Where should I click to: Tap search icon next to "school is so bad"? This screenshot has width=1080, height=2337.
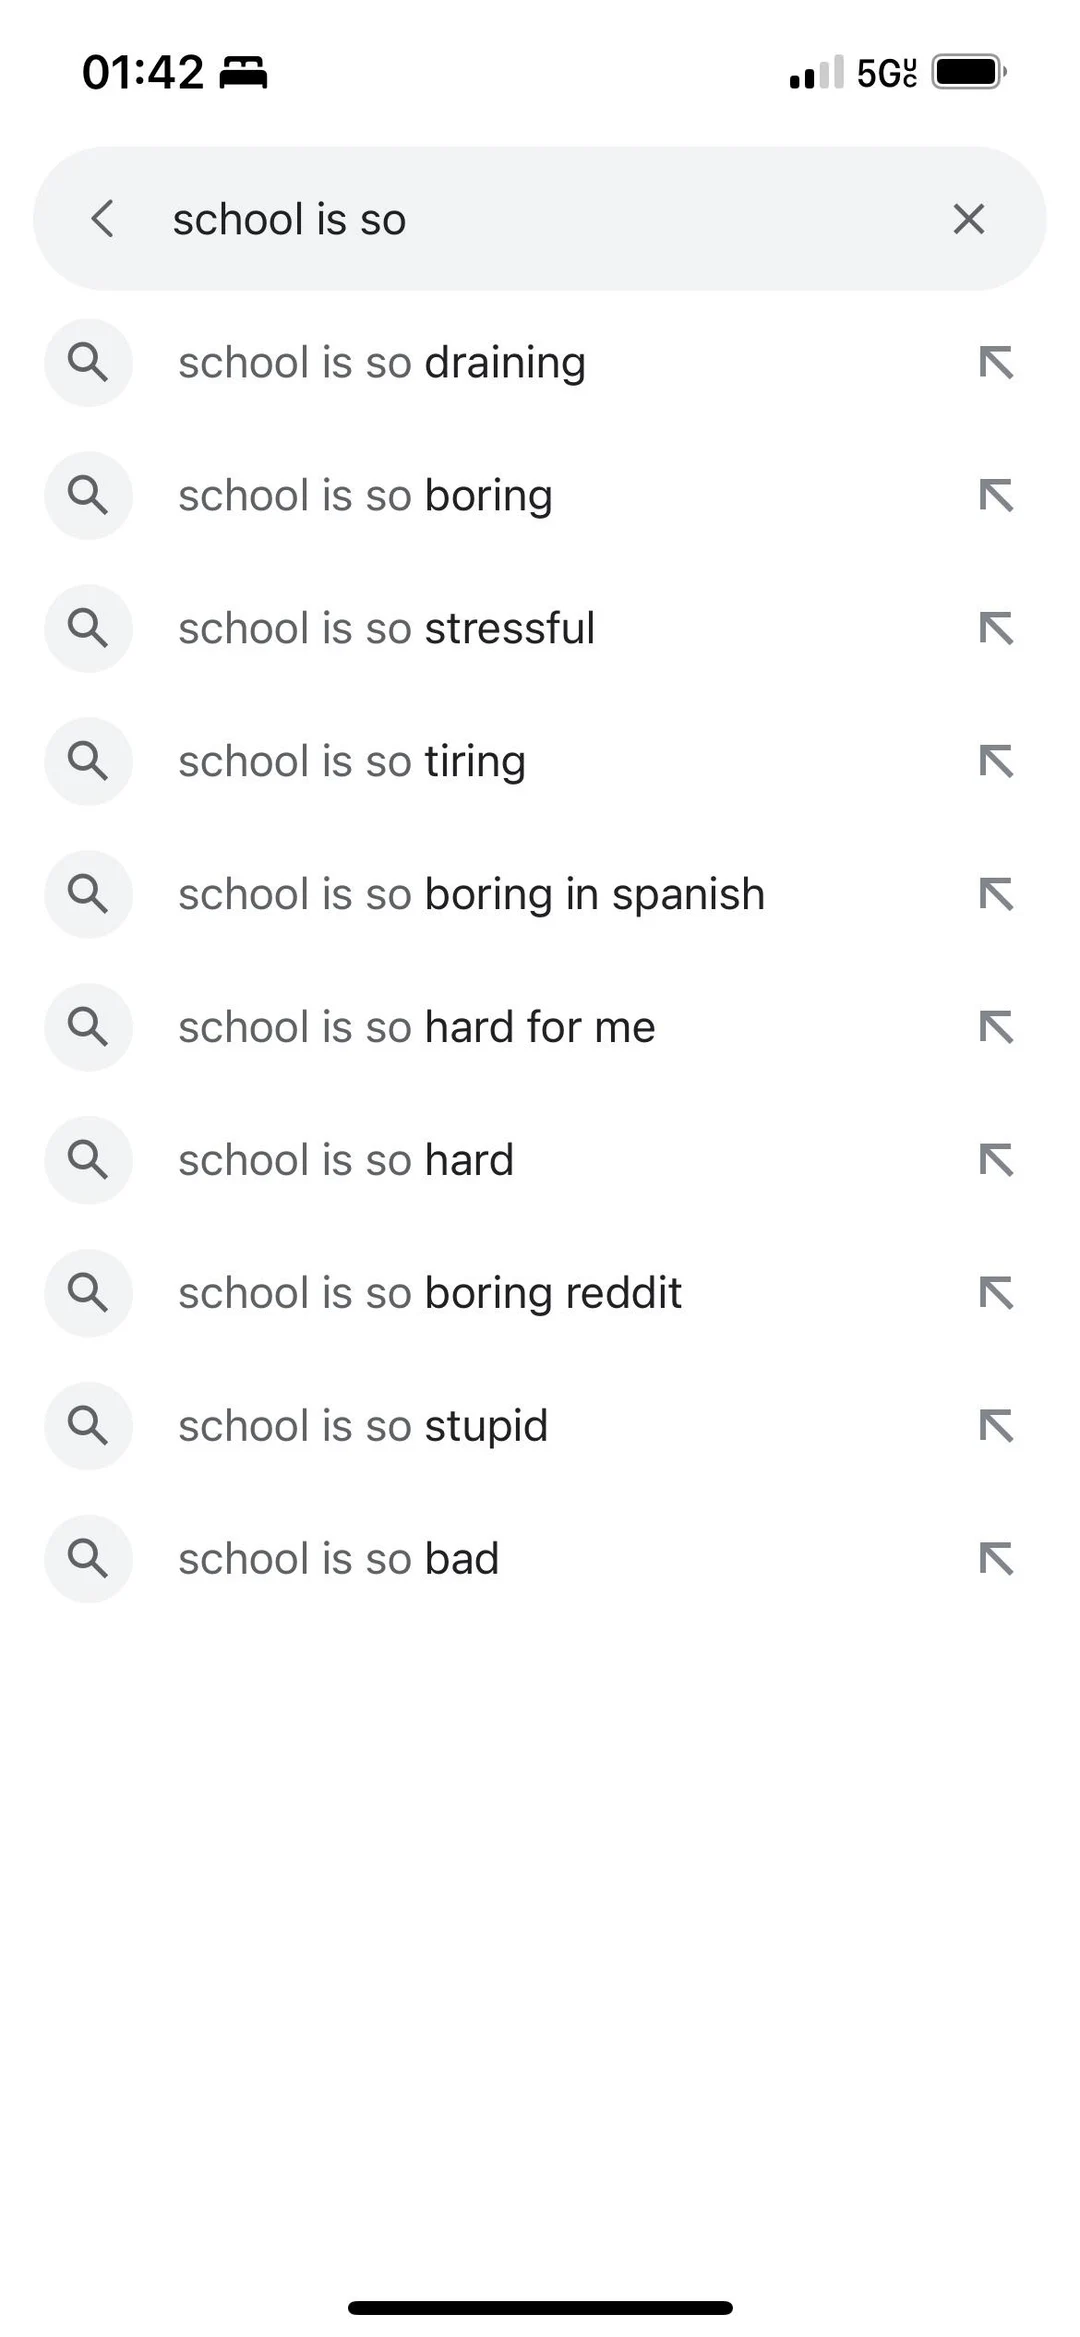(x=88, y=1559)
